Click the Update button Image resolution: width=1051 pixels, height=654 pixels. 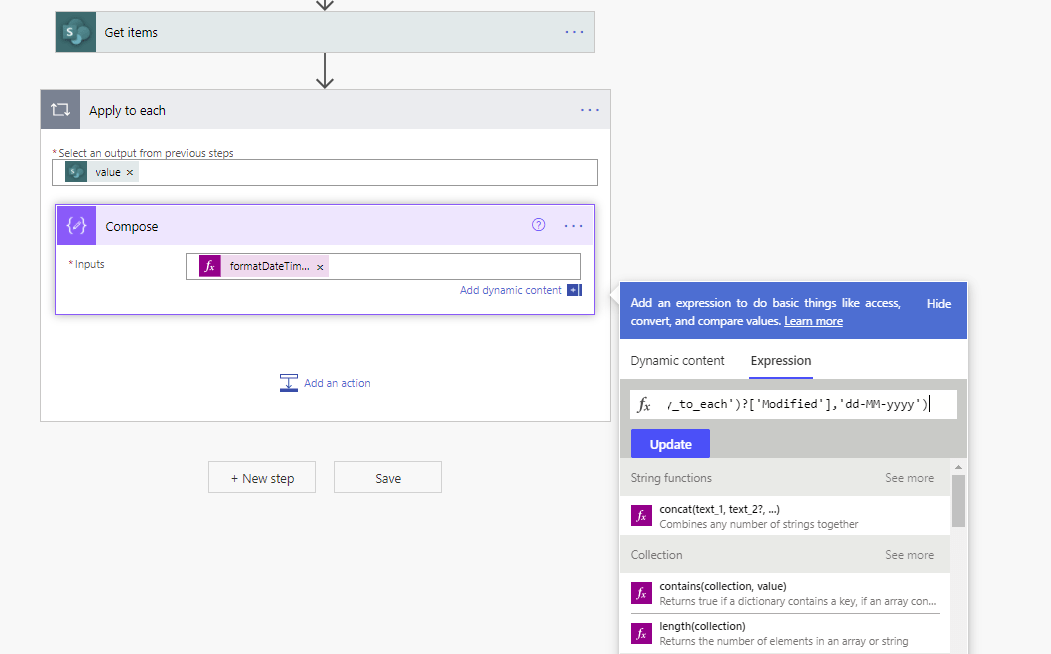(x=670, y=444)
